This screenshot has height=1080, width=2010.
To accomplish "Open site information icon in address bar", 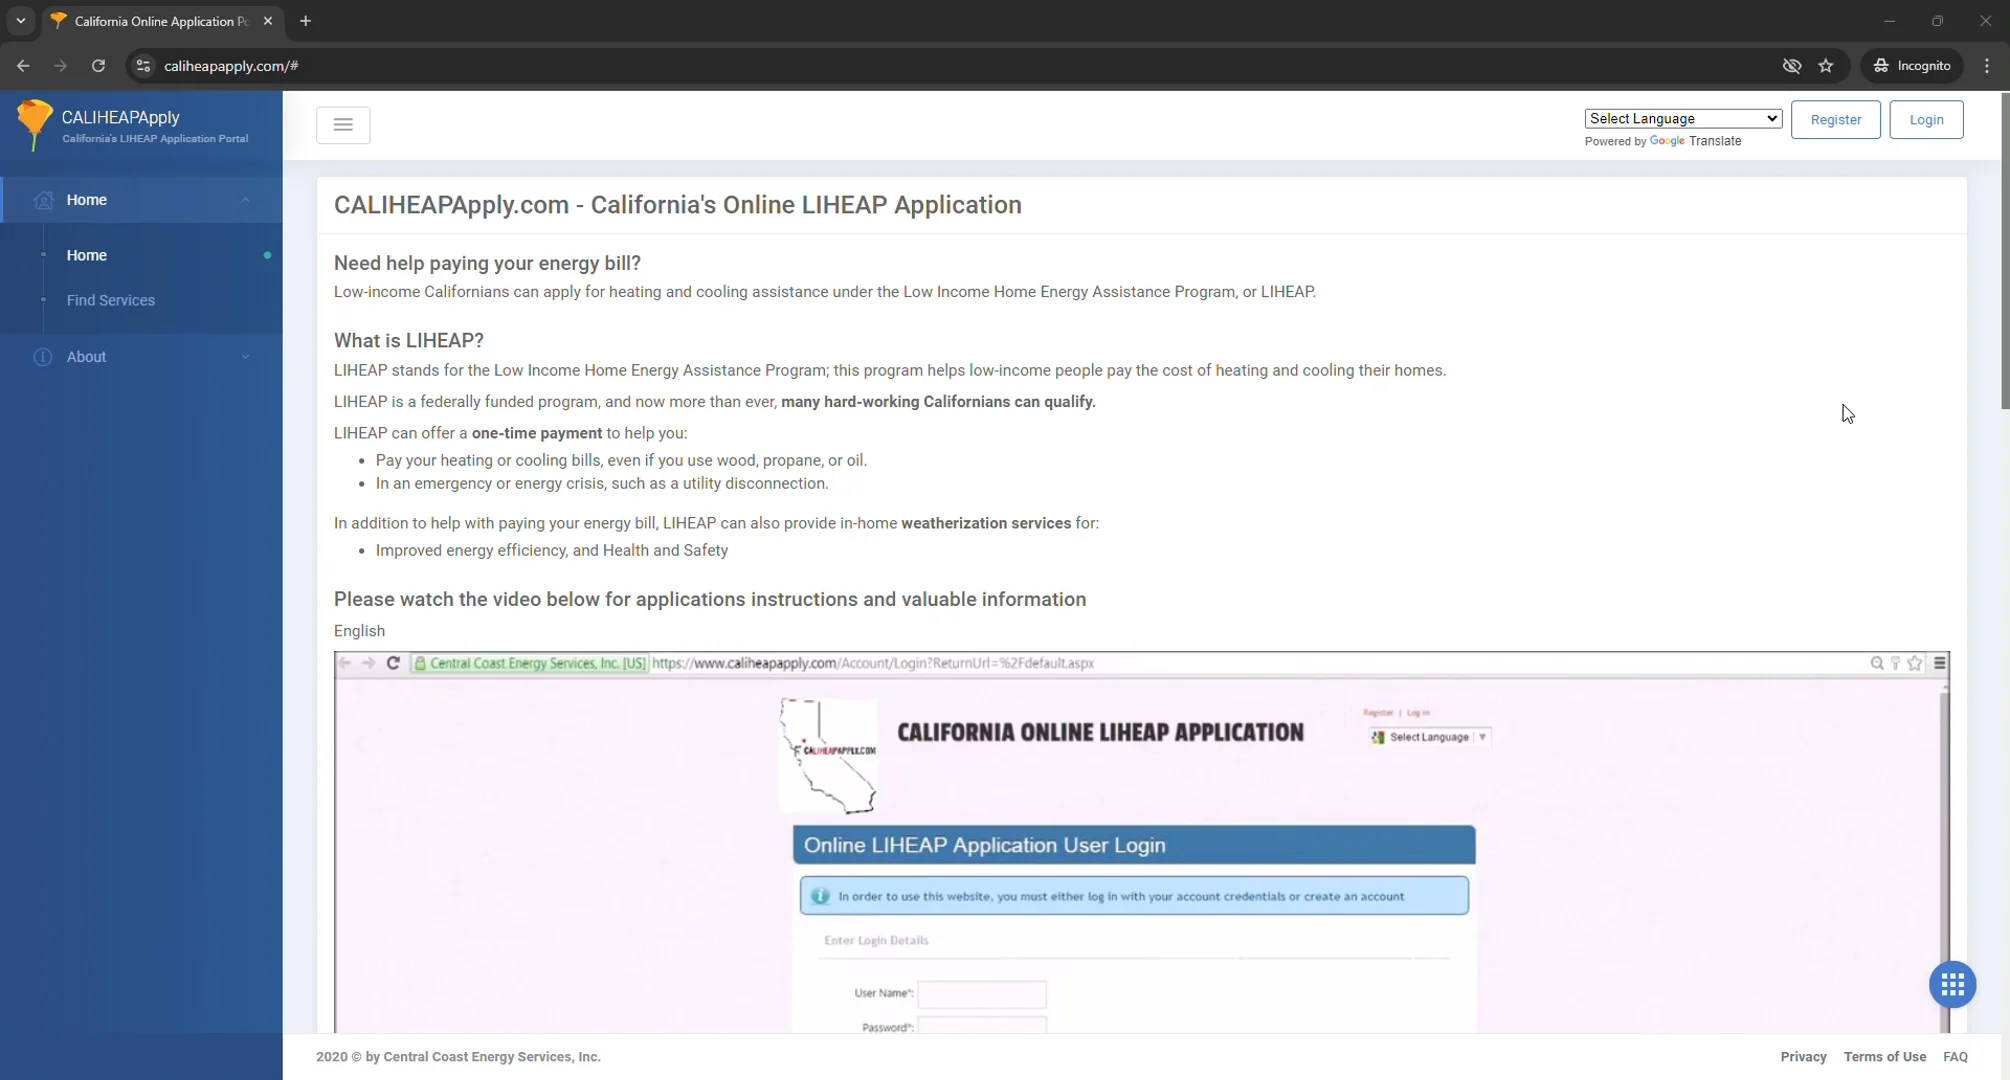I will pyautogui.click(x=143, y=66).
